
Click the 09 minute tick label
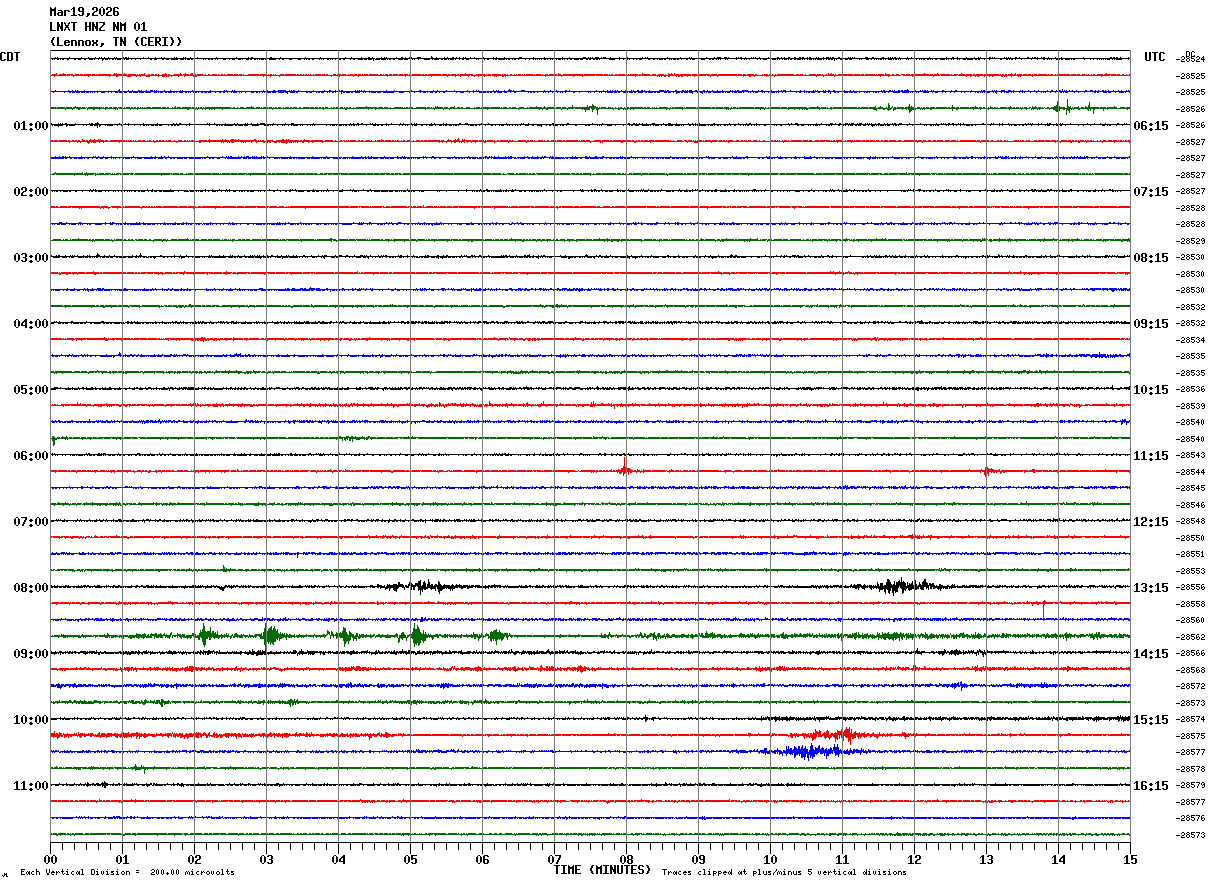click(x=698, y=860)
